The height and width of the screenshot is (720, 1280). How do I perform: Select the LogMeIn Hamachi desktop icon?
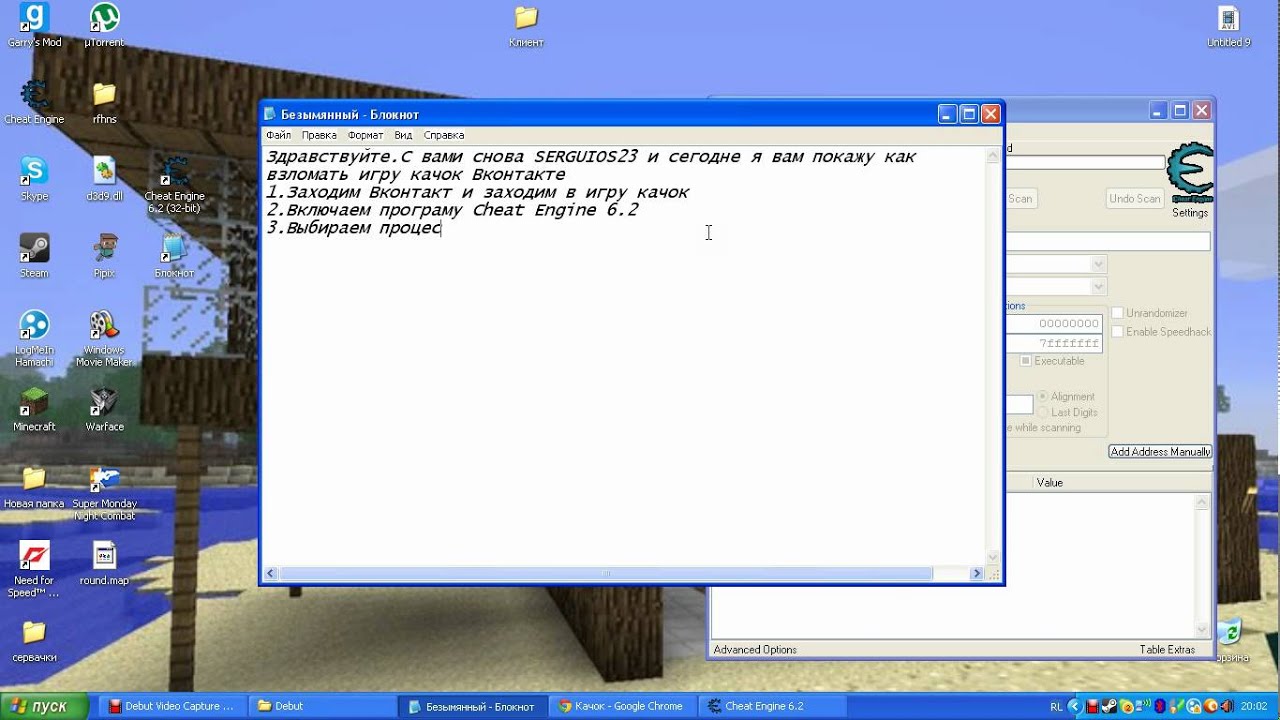point(34,339)
